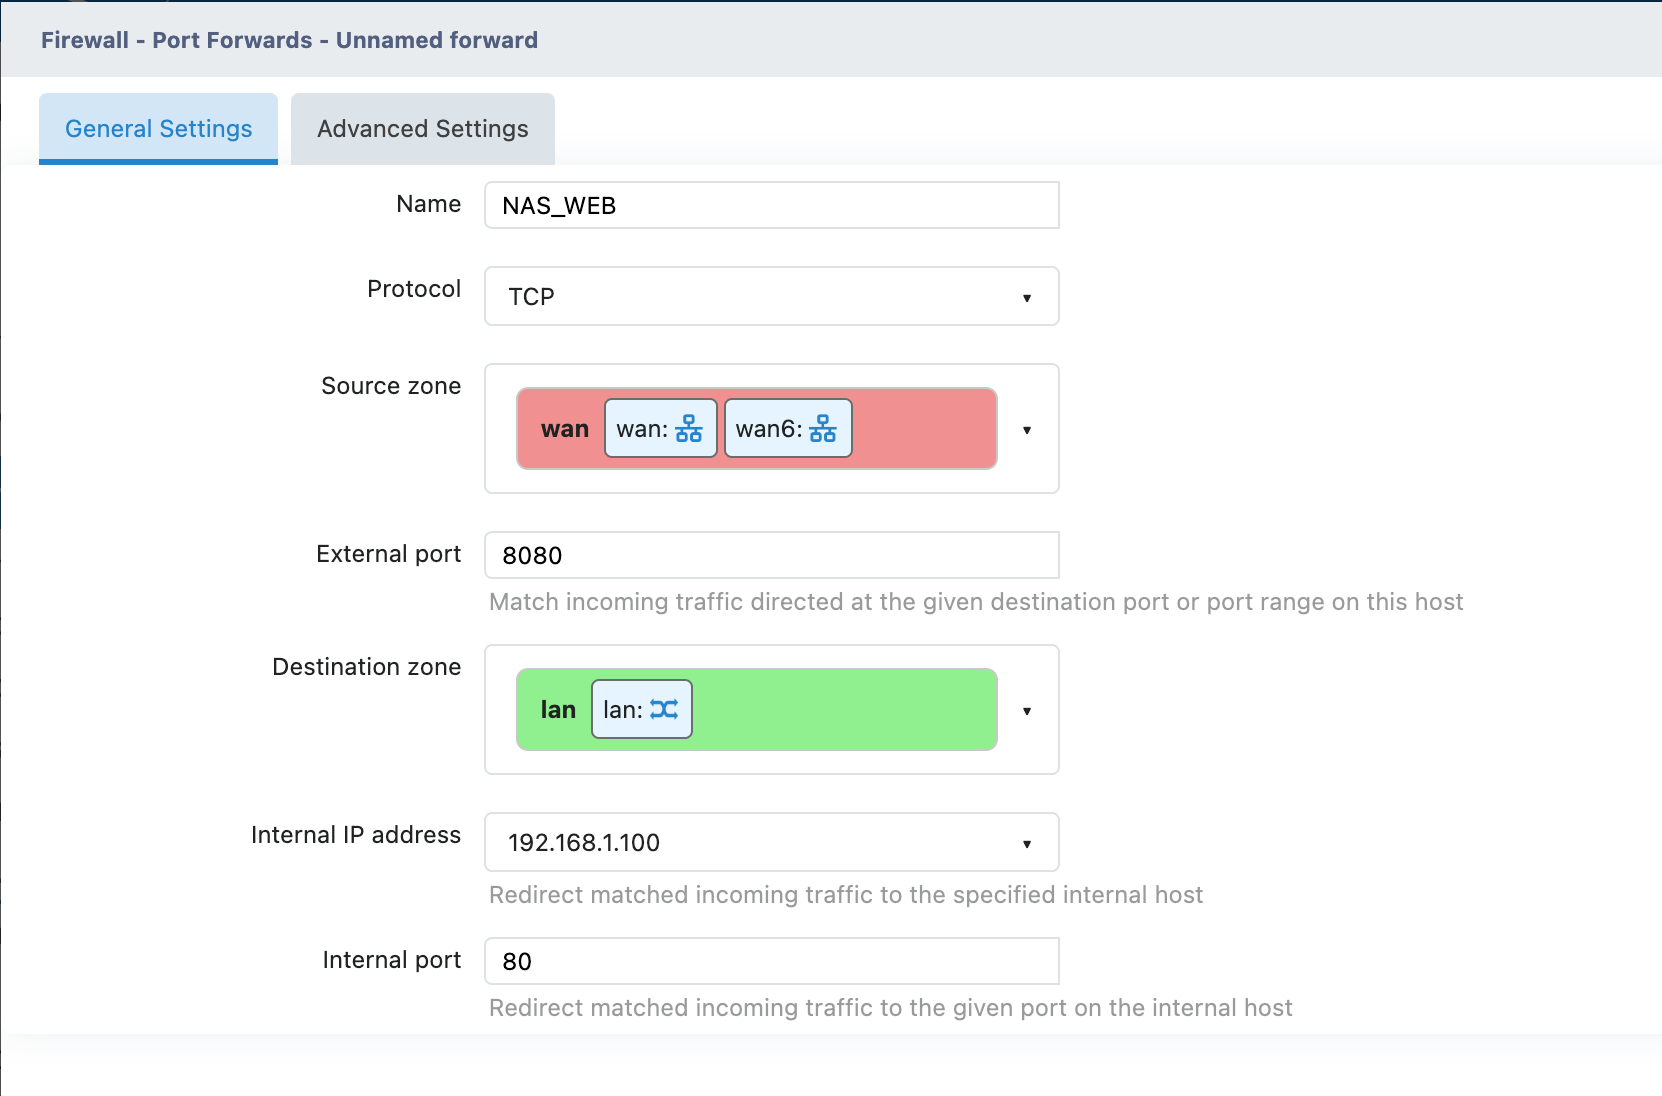Open the Internal IP address dropdown arrow

1026,844
